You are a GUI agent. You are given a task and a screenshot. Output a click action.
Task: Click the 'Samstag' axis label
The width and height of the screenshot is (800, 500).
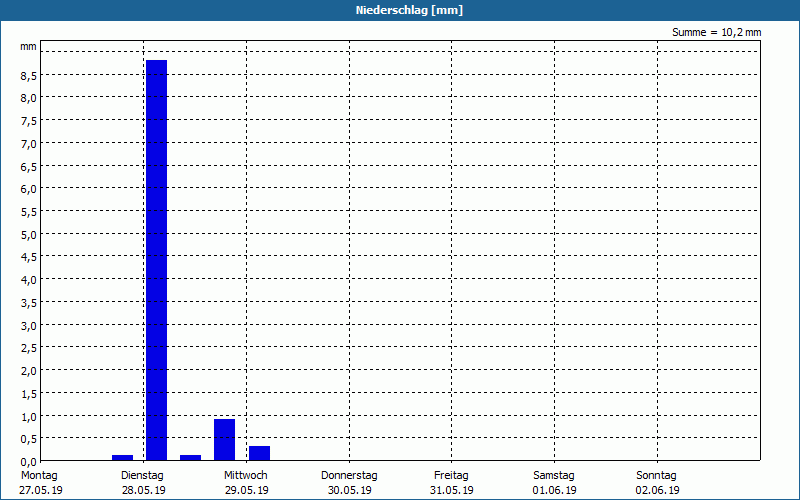coord(554,476)
